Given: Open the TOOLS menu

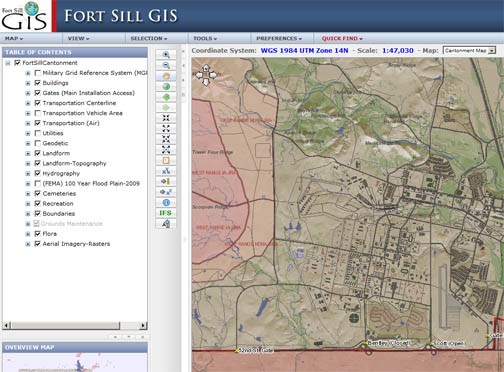Looking at the screenshot, I should [x=205, y=38].
